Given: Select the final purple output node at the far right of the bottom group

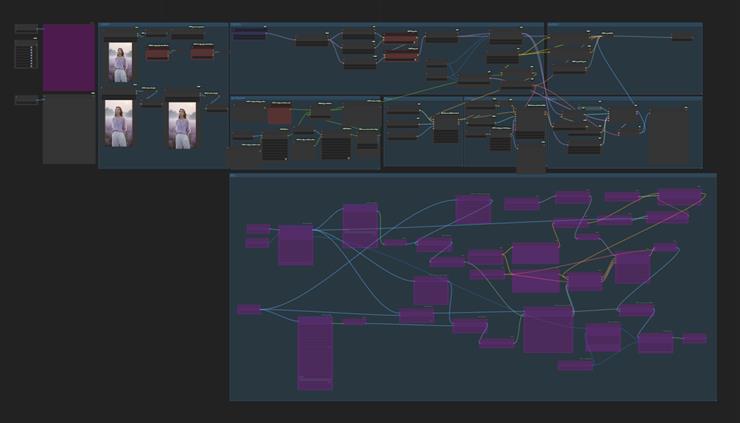Looking at the screenshot, I should pyautogui.click(x=695, y=338).
